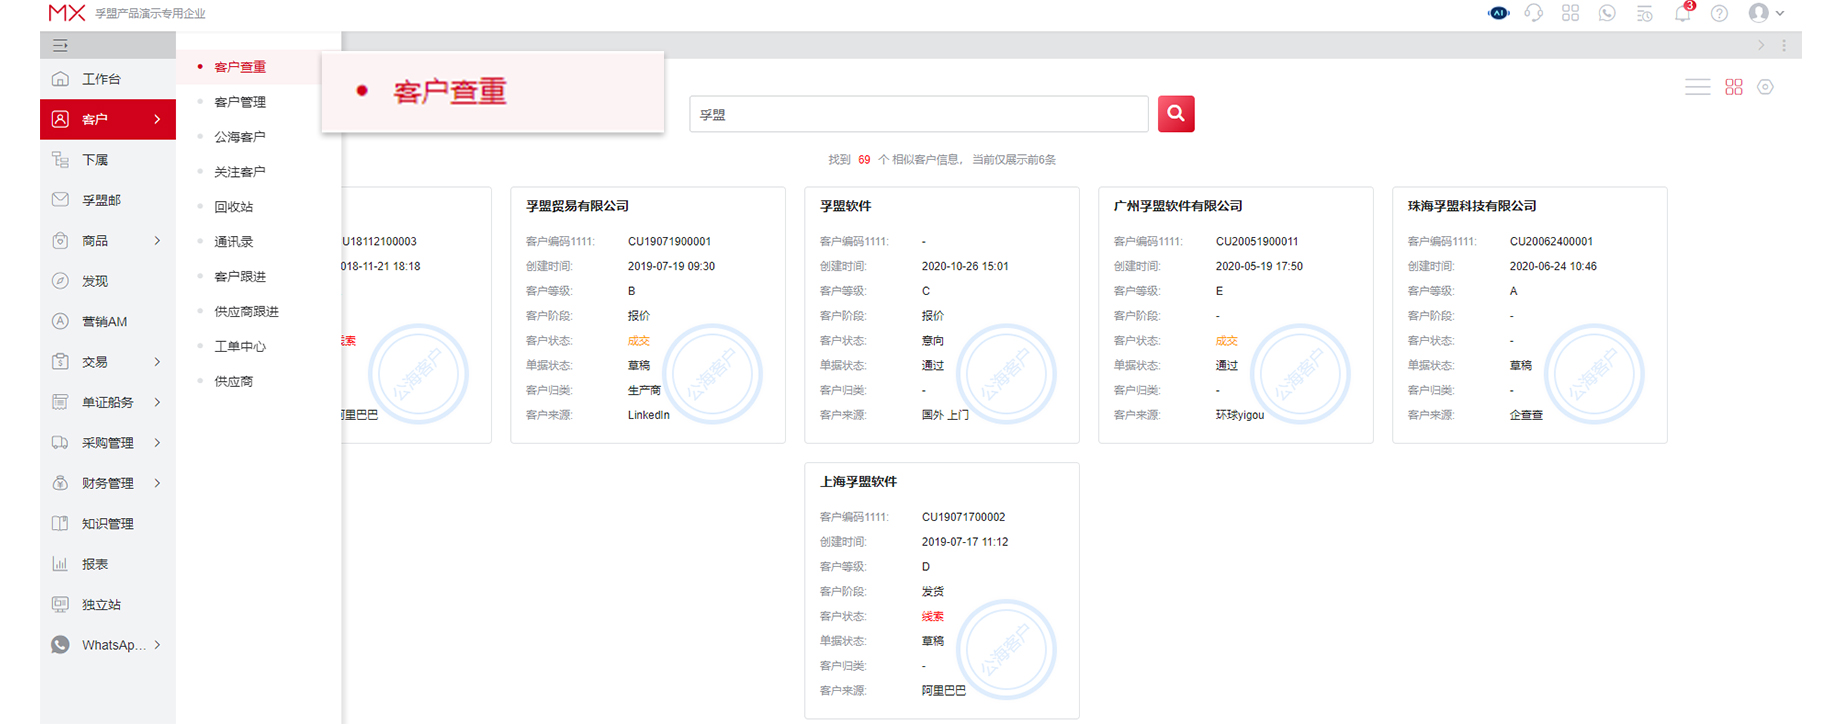Open the 上海孚盟软件 customer card
1844x724 pixels.
click(x=942, y=590)
